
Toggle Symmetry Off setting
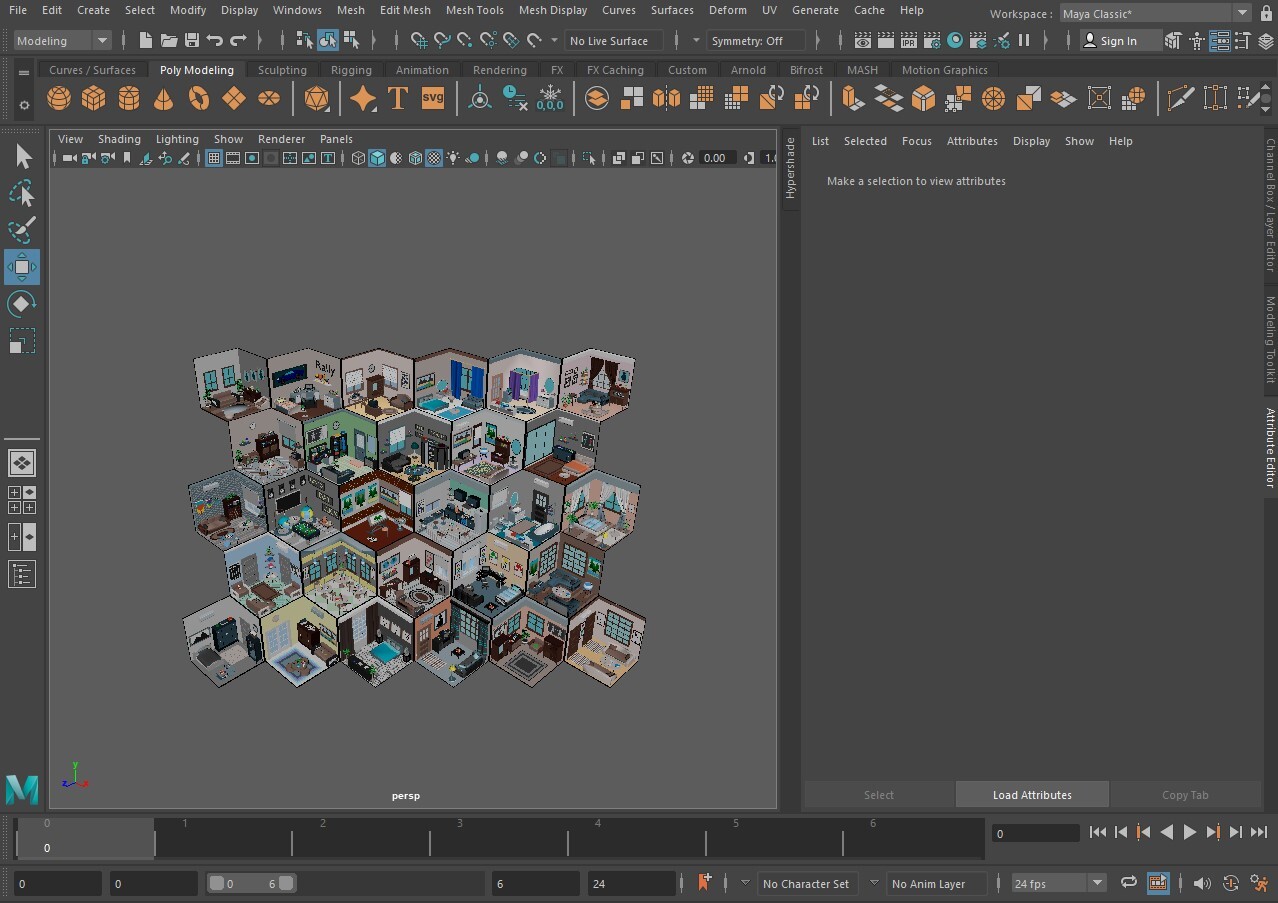pos(756,41)
